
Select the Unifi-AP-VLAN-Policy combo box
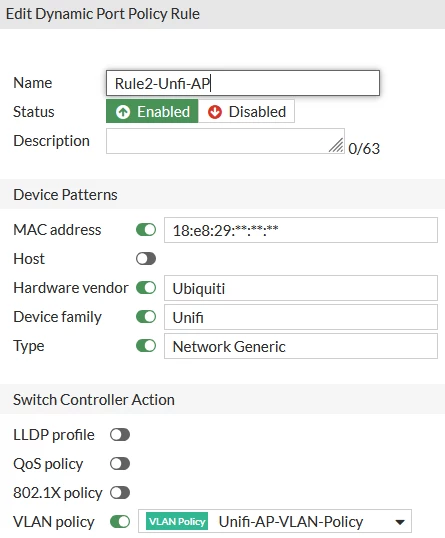pos(275,521)
